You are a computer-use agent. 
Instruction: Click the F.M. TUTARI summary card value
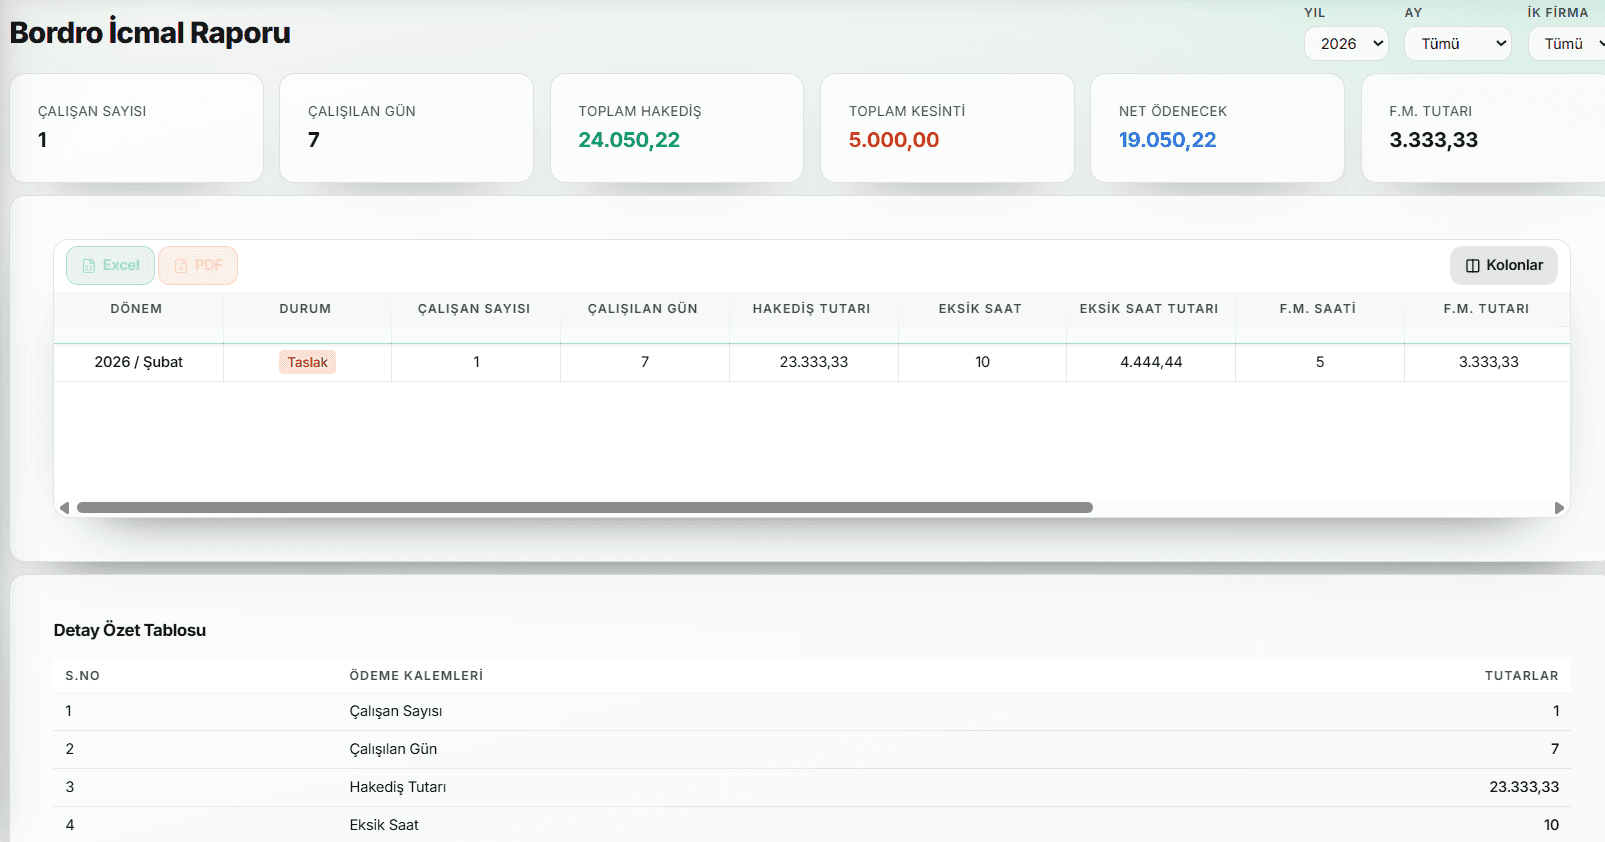1434,140
